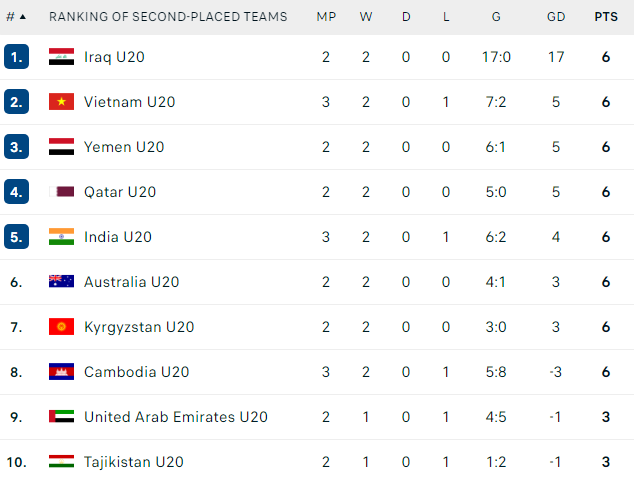Select the W column header

point(366,17)
